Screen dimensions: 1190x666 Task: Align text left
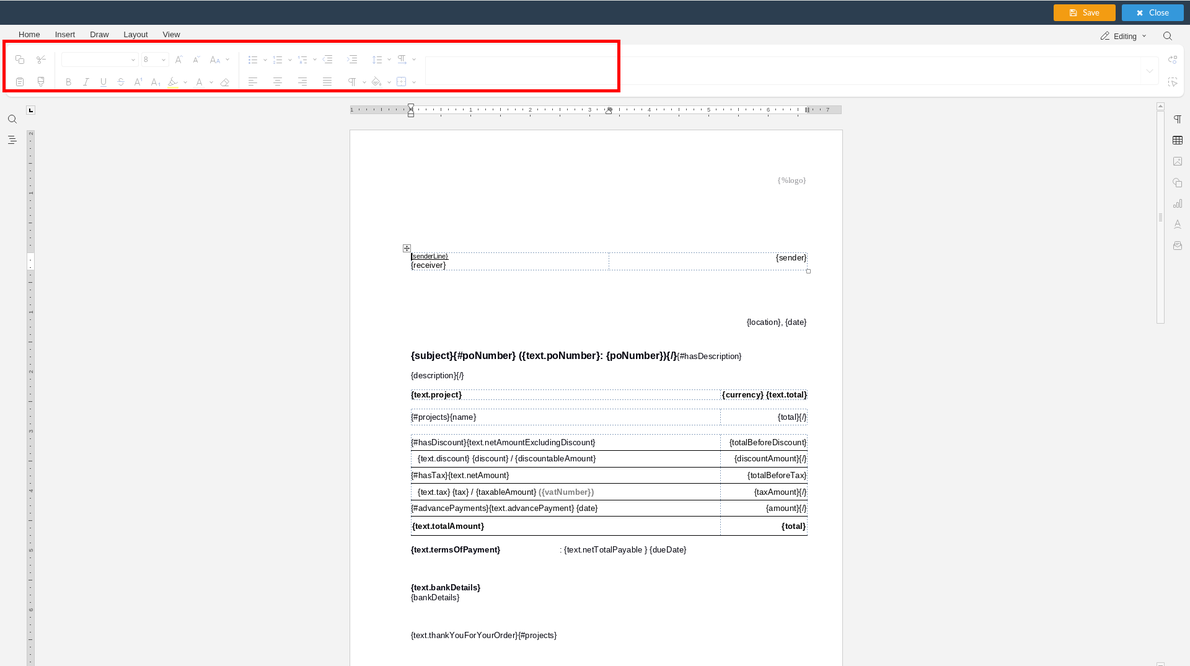point(253,82)
